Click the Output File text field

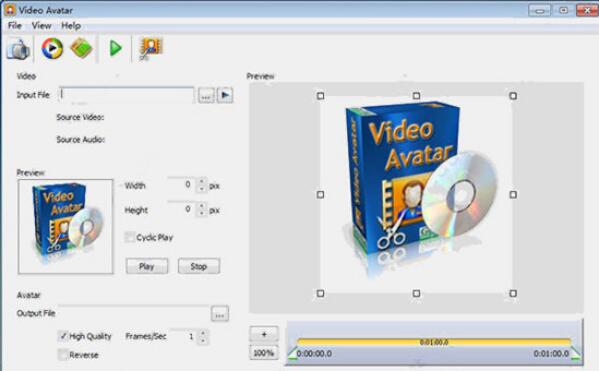(133, 313)
